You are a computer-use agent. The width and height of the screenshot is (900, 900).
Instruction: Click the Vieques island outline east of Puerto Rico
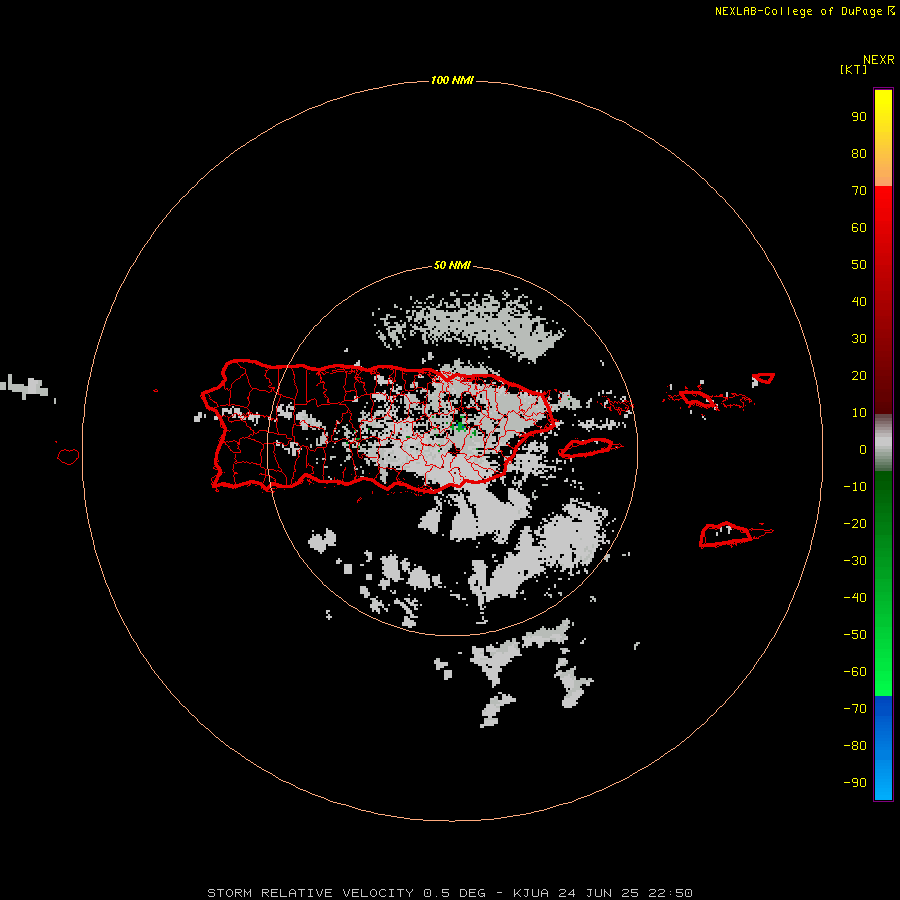[590, 448]
